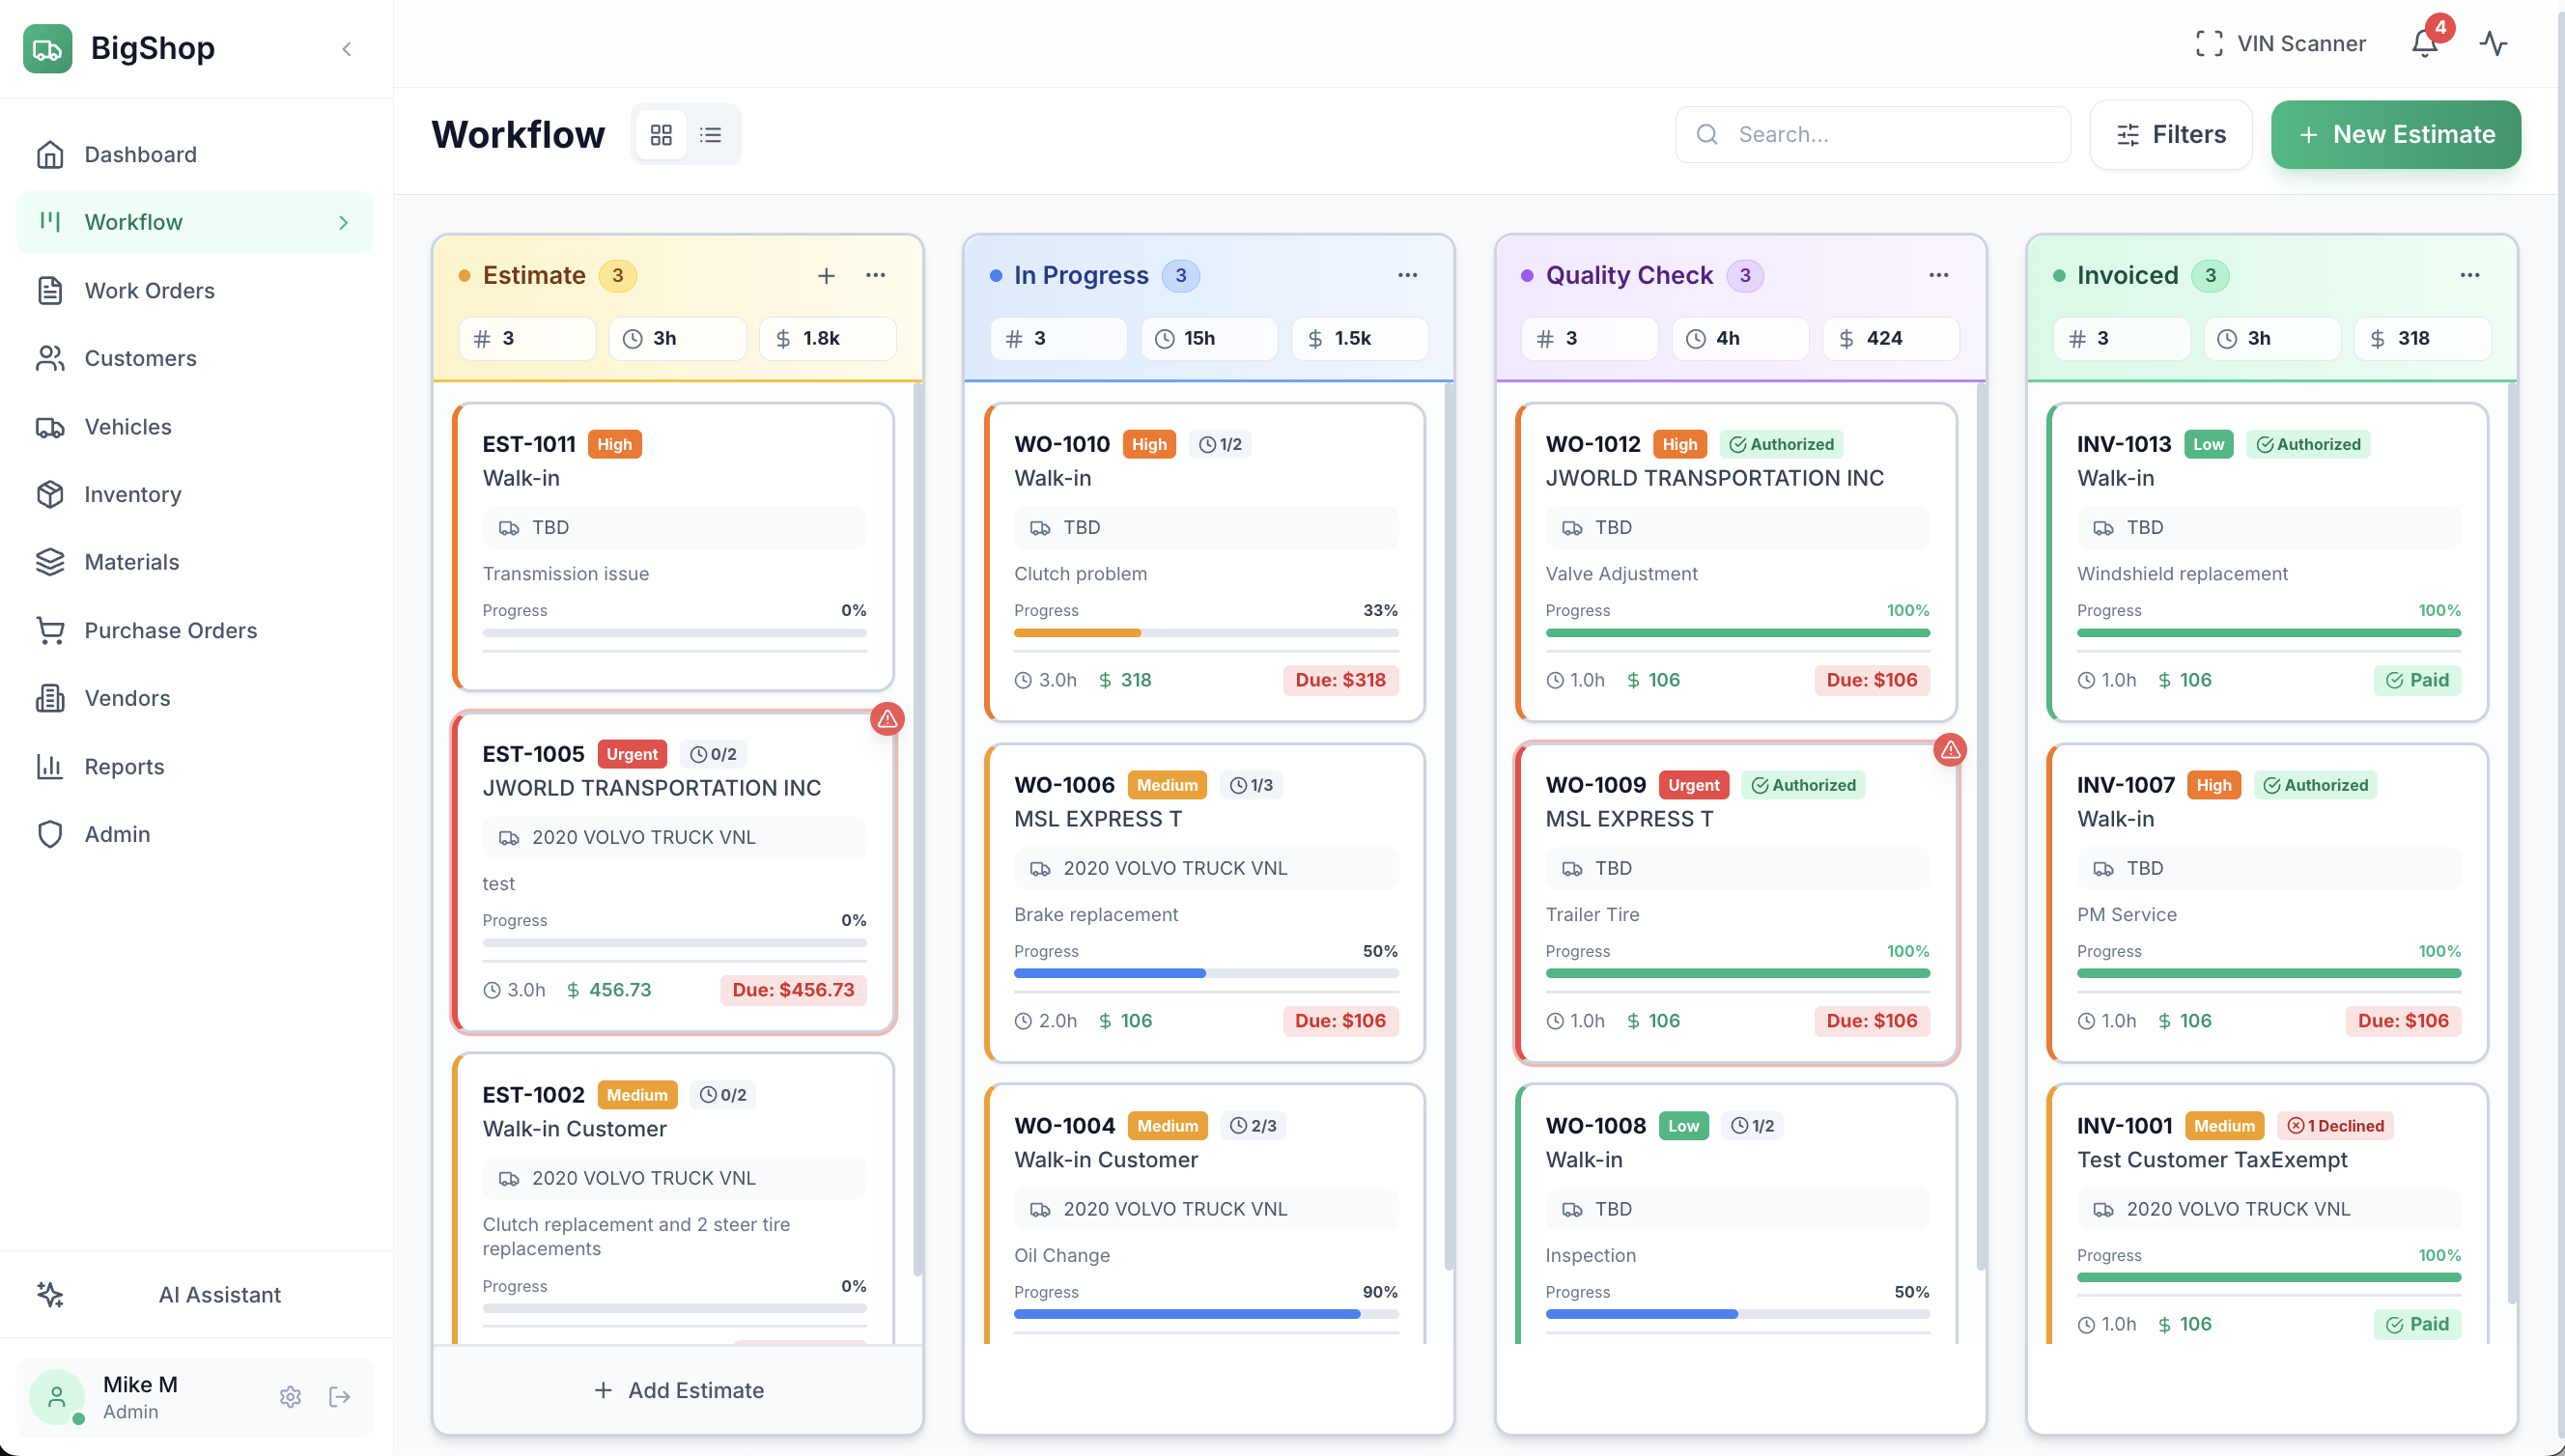Collapse the sidebar with the chevron
This screenshot has width=2565, height=1456.
347,48
